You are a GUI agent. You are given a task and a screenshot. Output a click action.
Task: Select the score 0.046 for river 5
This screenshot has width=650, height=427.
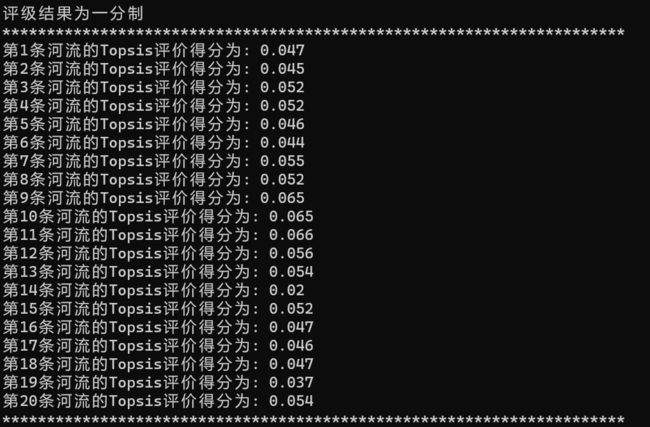(282, 124)
